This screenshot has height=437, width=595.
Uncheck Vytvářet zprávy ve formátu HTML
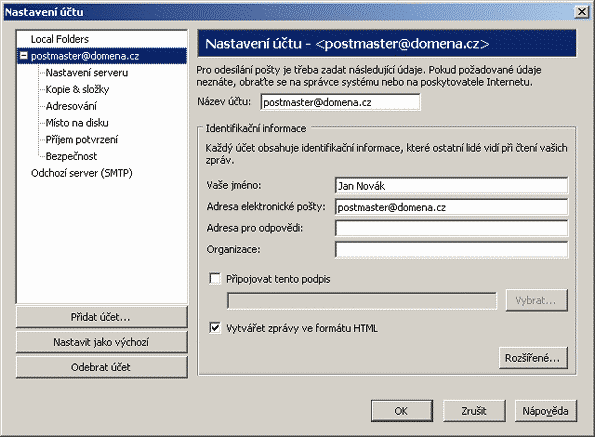pyautogui.click(x=215, y=328)
